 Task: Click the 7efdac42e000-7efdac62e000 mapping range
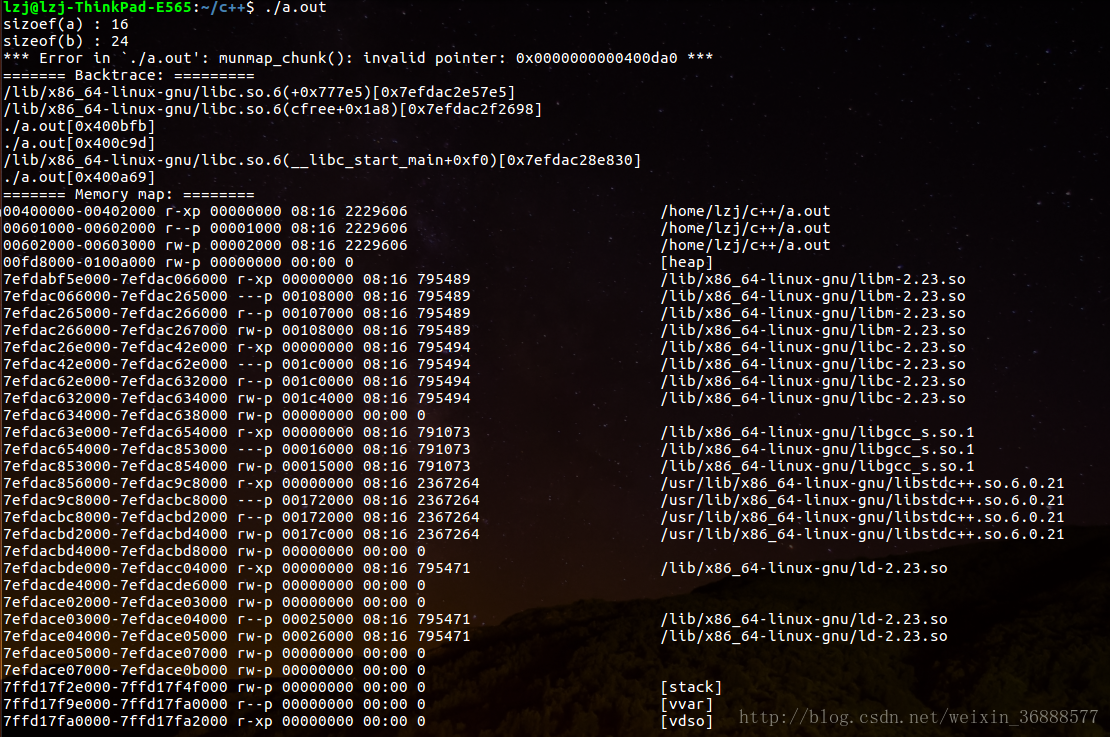pos(115,365)
